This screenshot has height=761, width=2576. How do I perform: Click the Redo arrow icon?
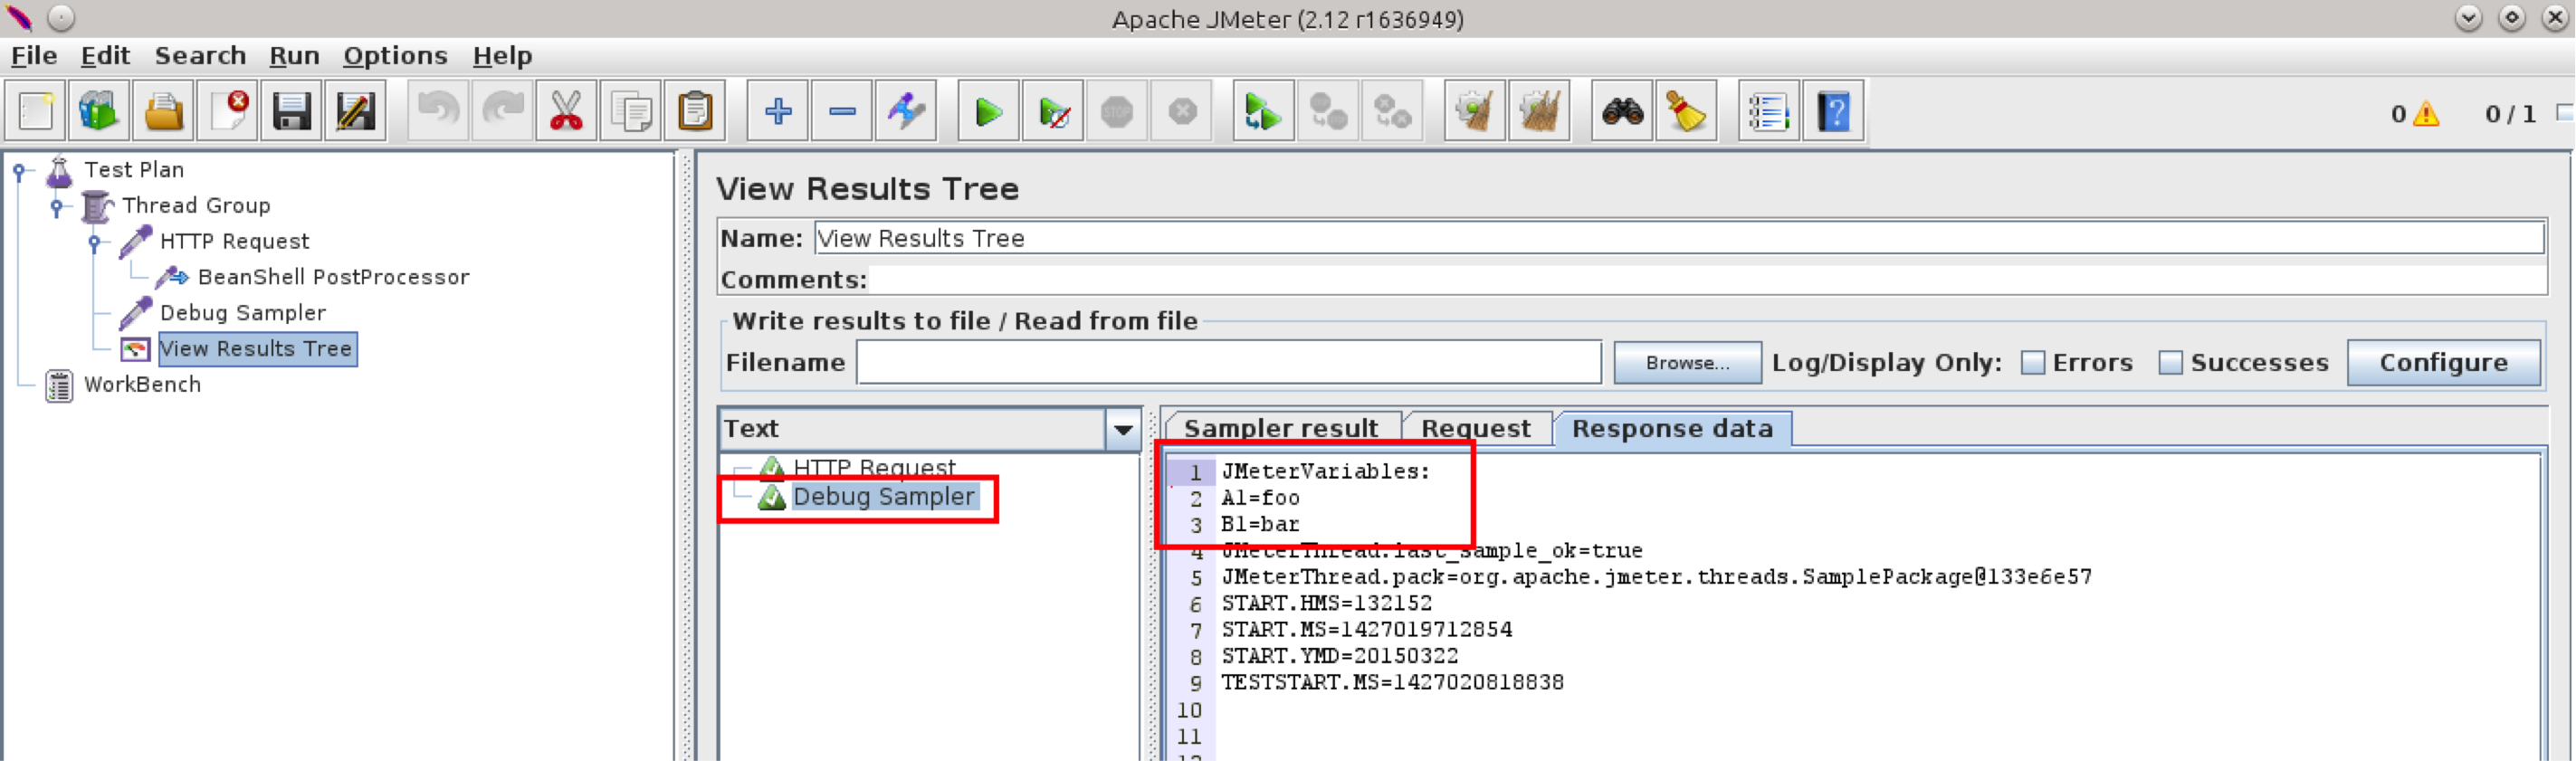click(x=503, y=111)
